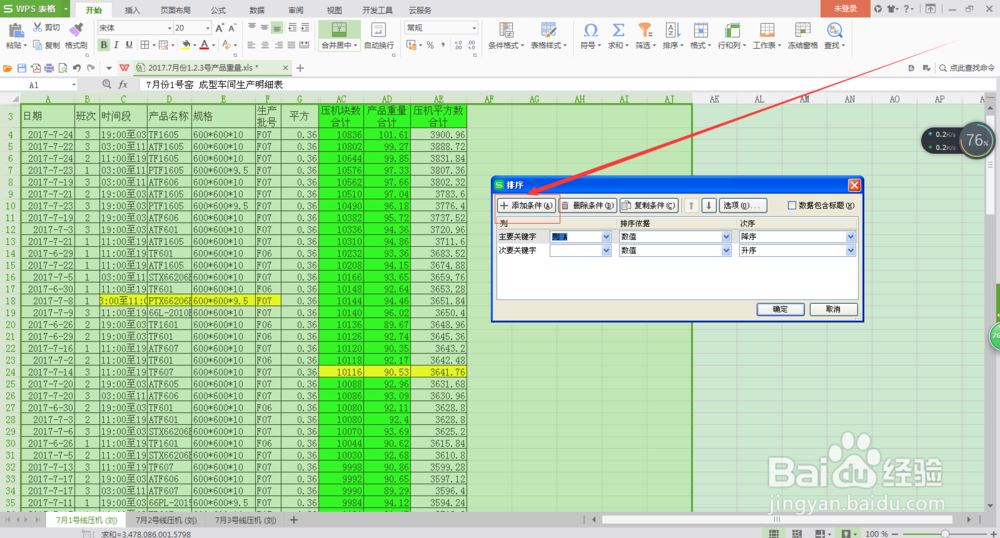Expand secondary keyword column dropdown (次要关键字)

[606, 251]
